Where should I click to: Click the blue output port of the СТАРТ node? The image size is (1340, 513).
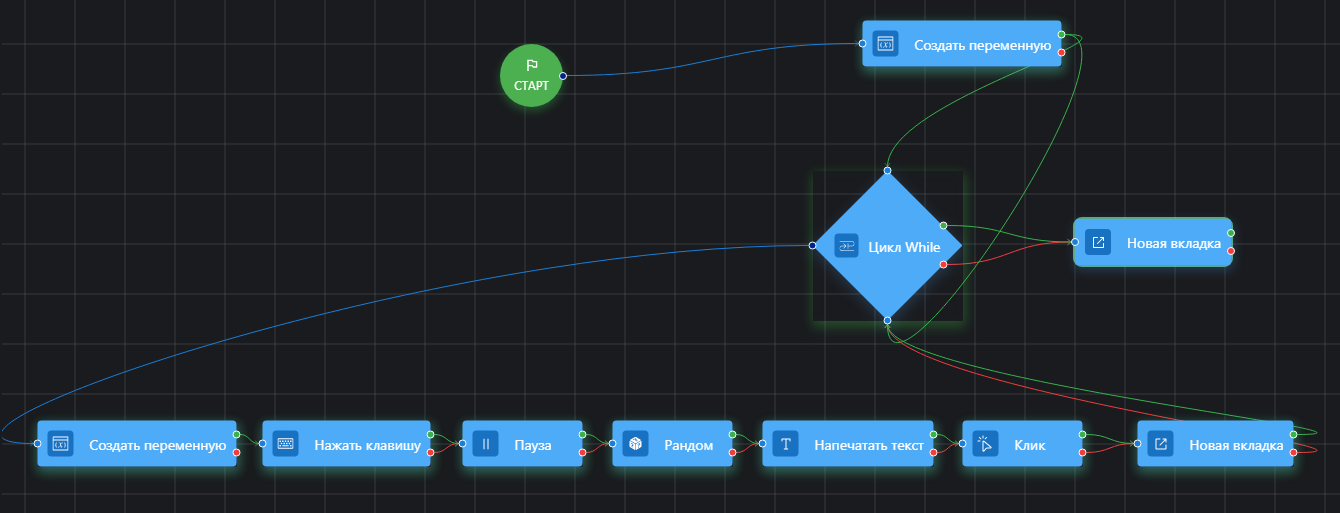point(563,76)
